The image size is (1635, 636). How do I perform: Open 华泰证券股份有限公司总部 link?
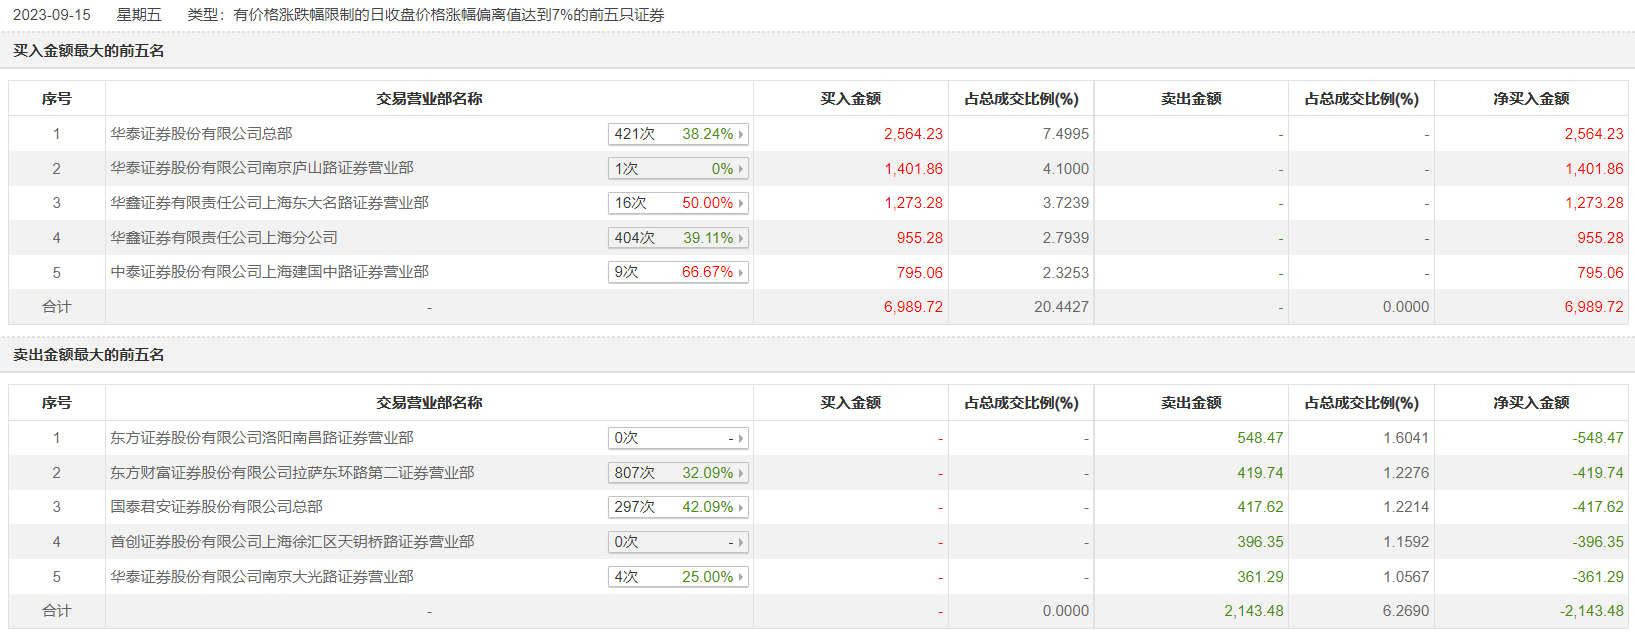click(x=201, y=134)
